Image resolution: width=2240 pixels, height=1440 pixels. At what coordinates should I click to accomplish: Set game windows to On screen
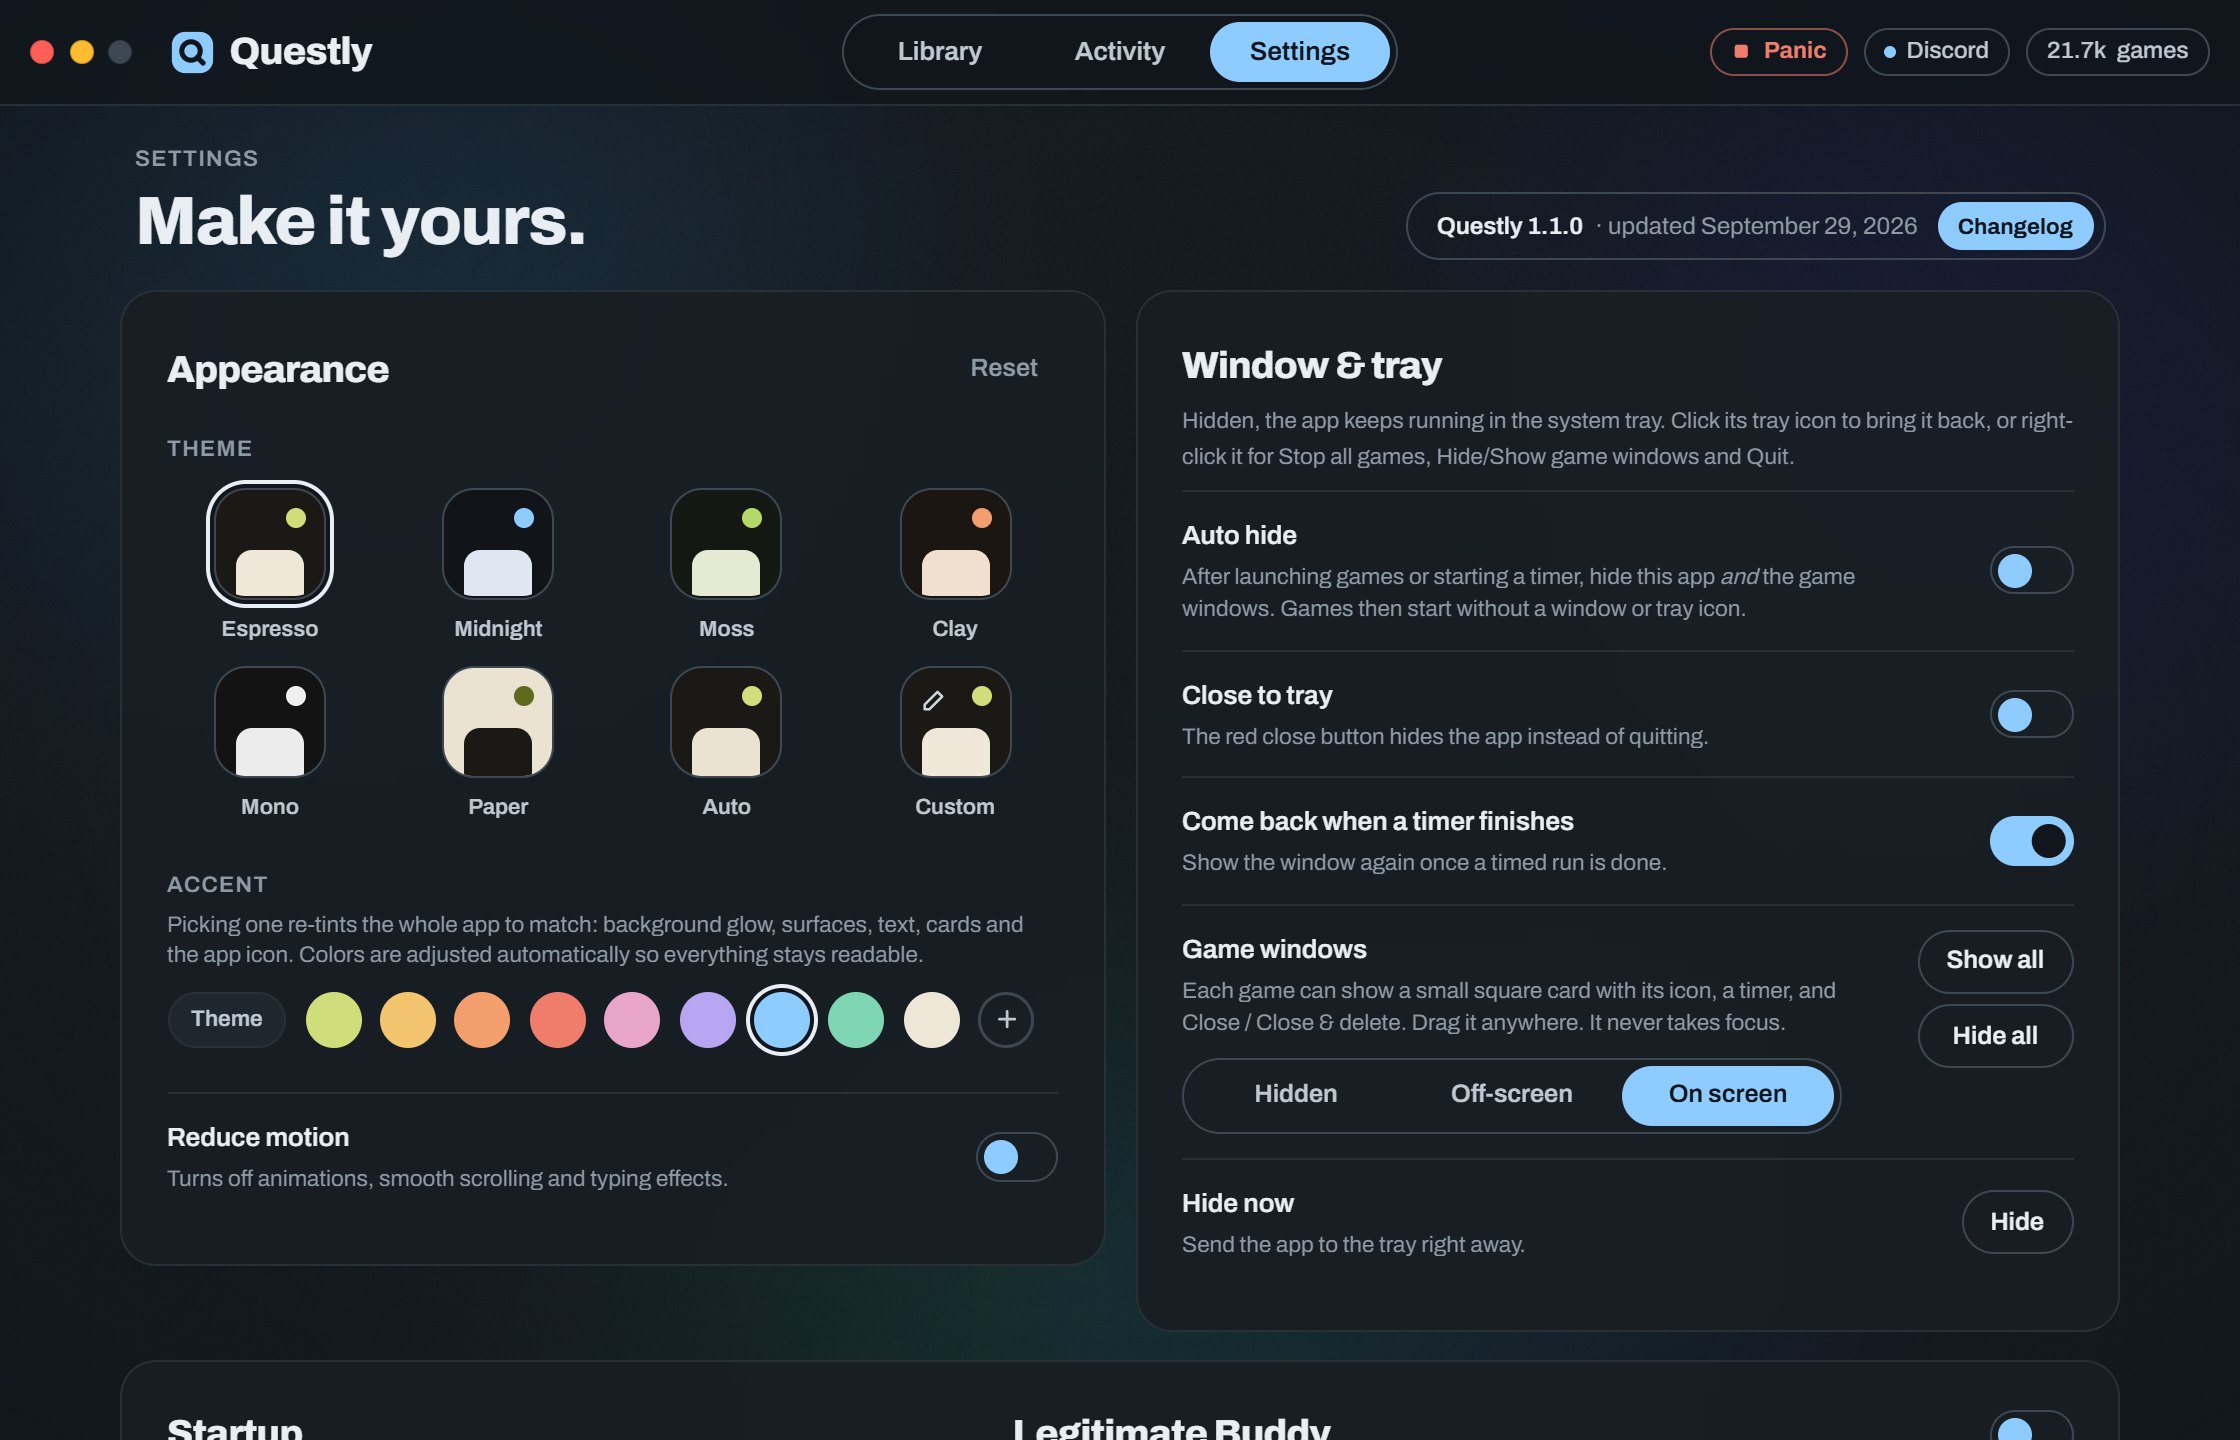pos(1728,1095)
